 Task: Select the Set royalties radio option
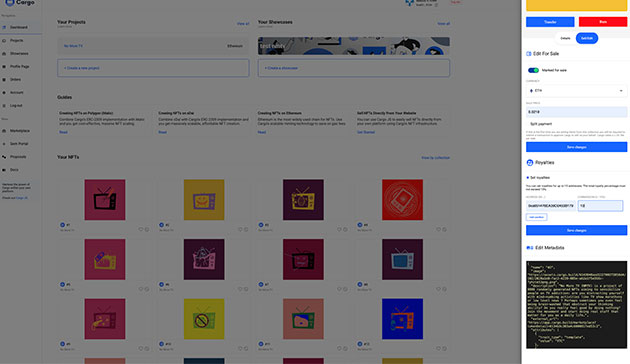[x=528, y=178]
